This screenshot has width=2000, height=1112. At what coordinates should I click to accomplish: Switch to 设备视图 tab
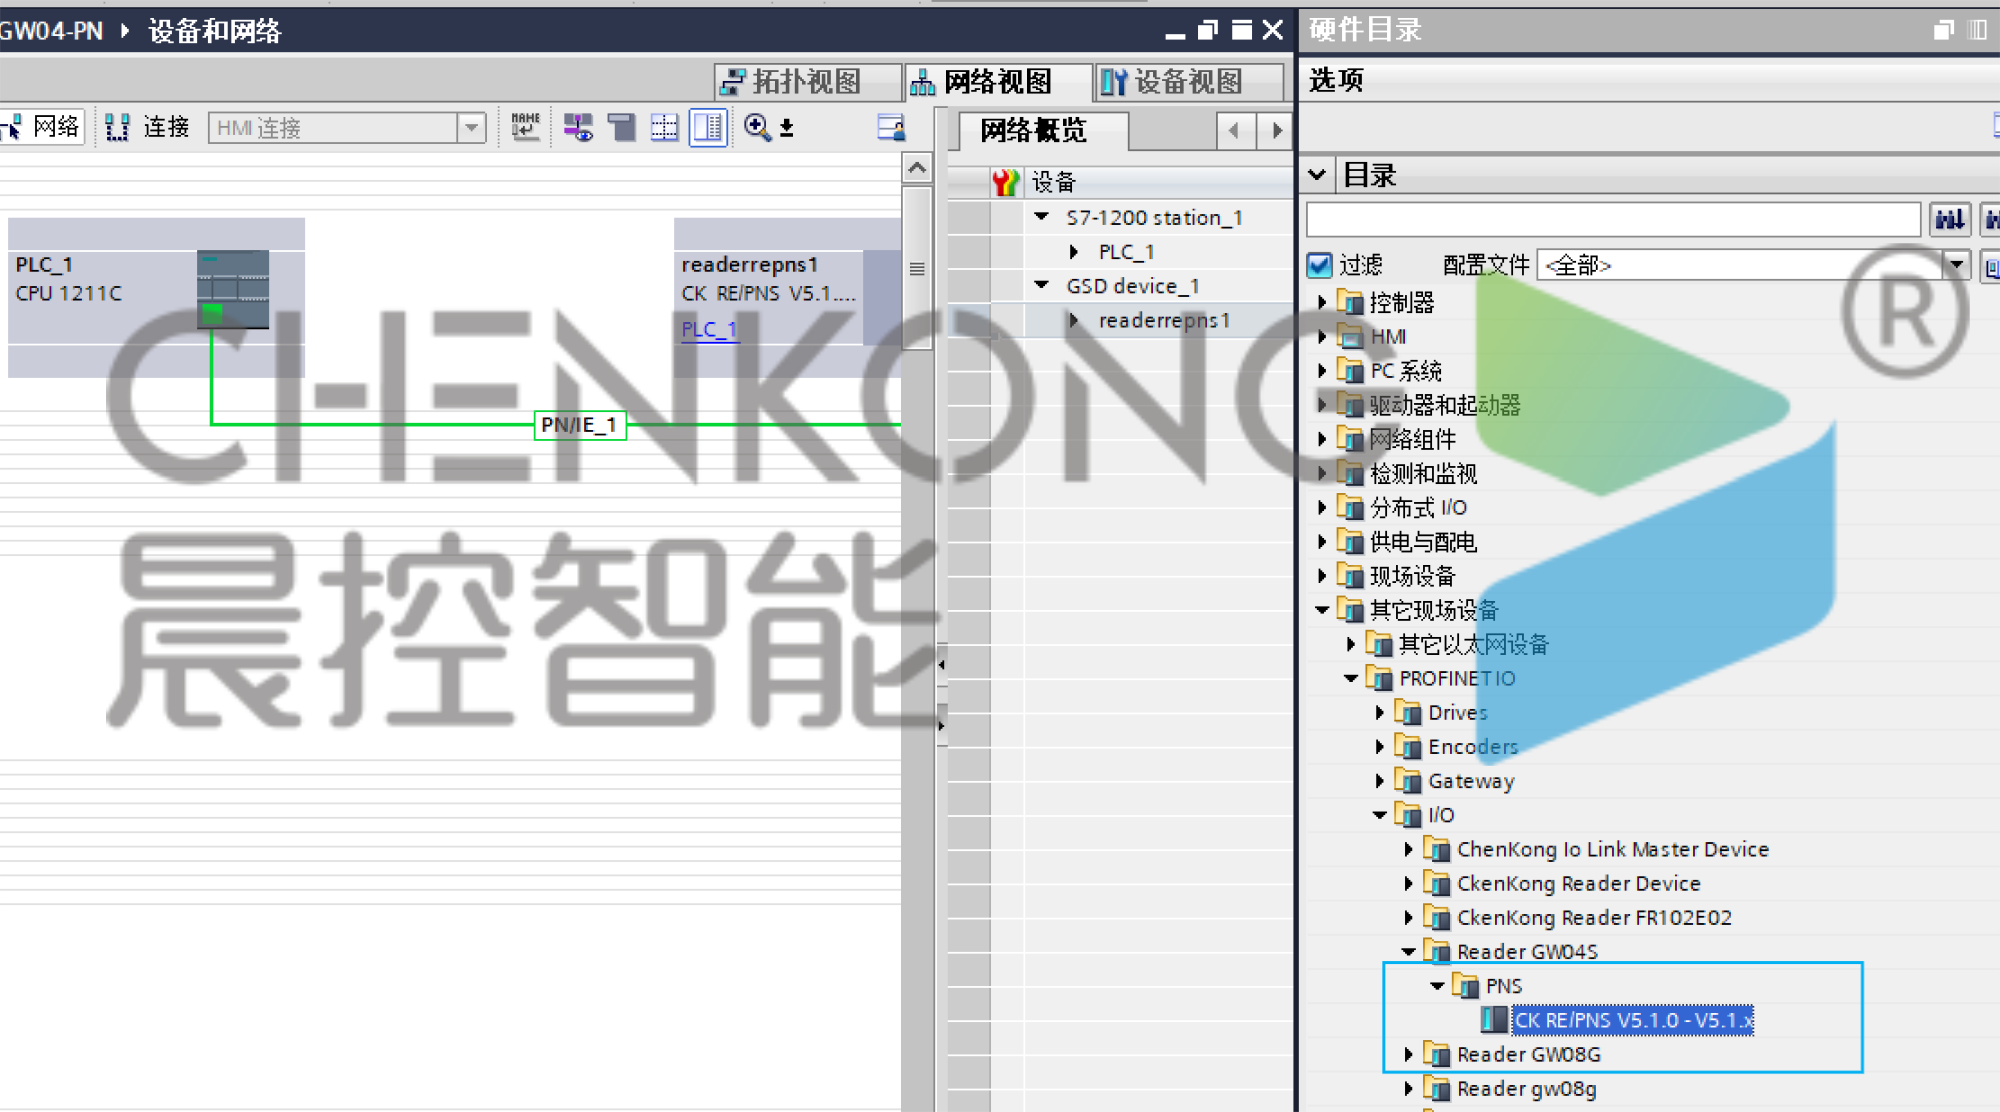(x=1174, y=81)
